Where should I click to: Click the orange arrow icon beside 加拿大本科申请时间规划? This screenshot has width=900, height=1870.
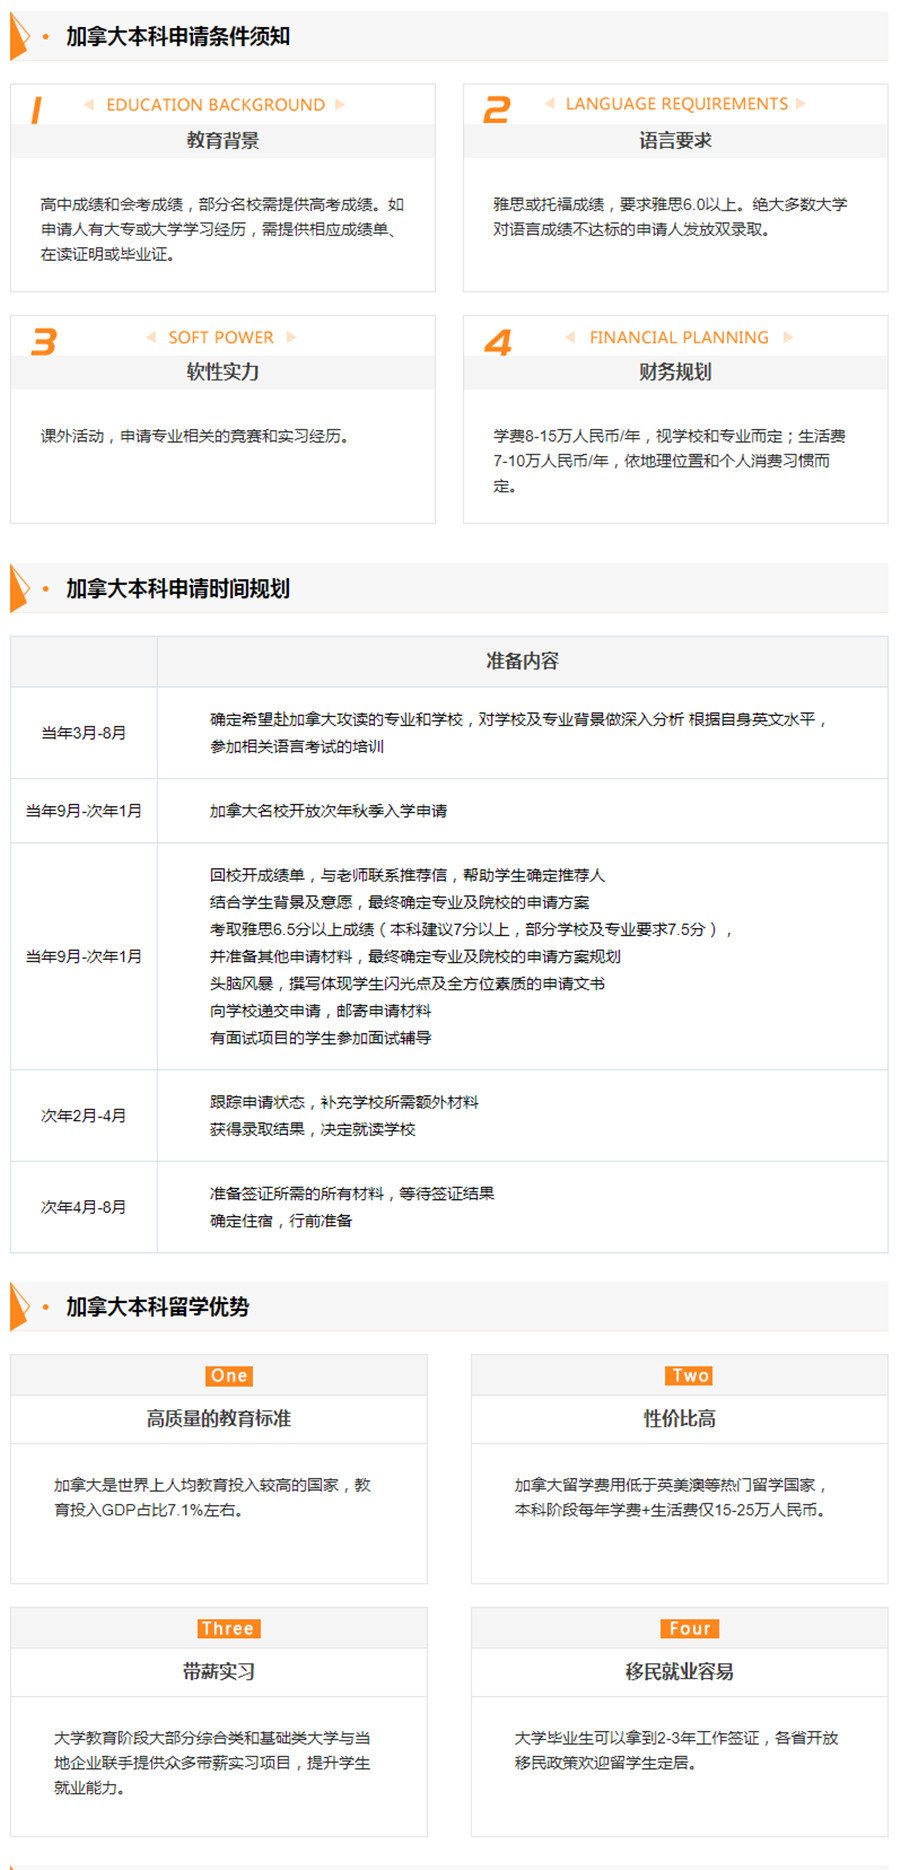point(19,589)
